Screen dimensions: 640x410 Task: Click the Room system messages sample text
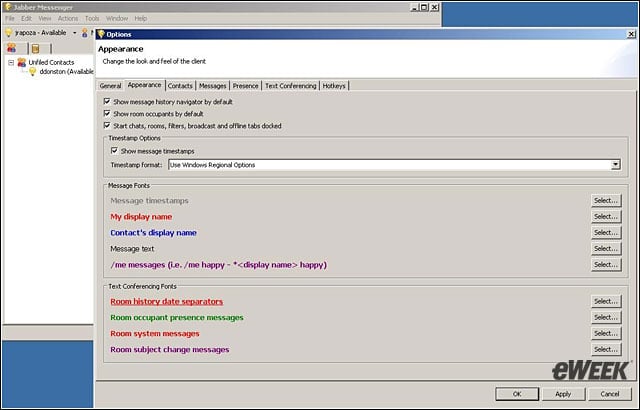(155, 333)
